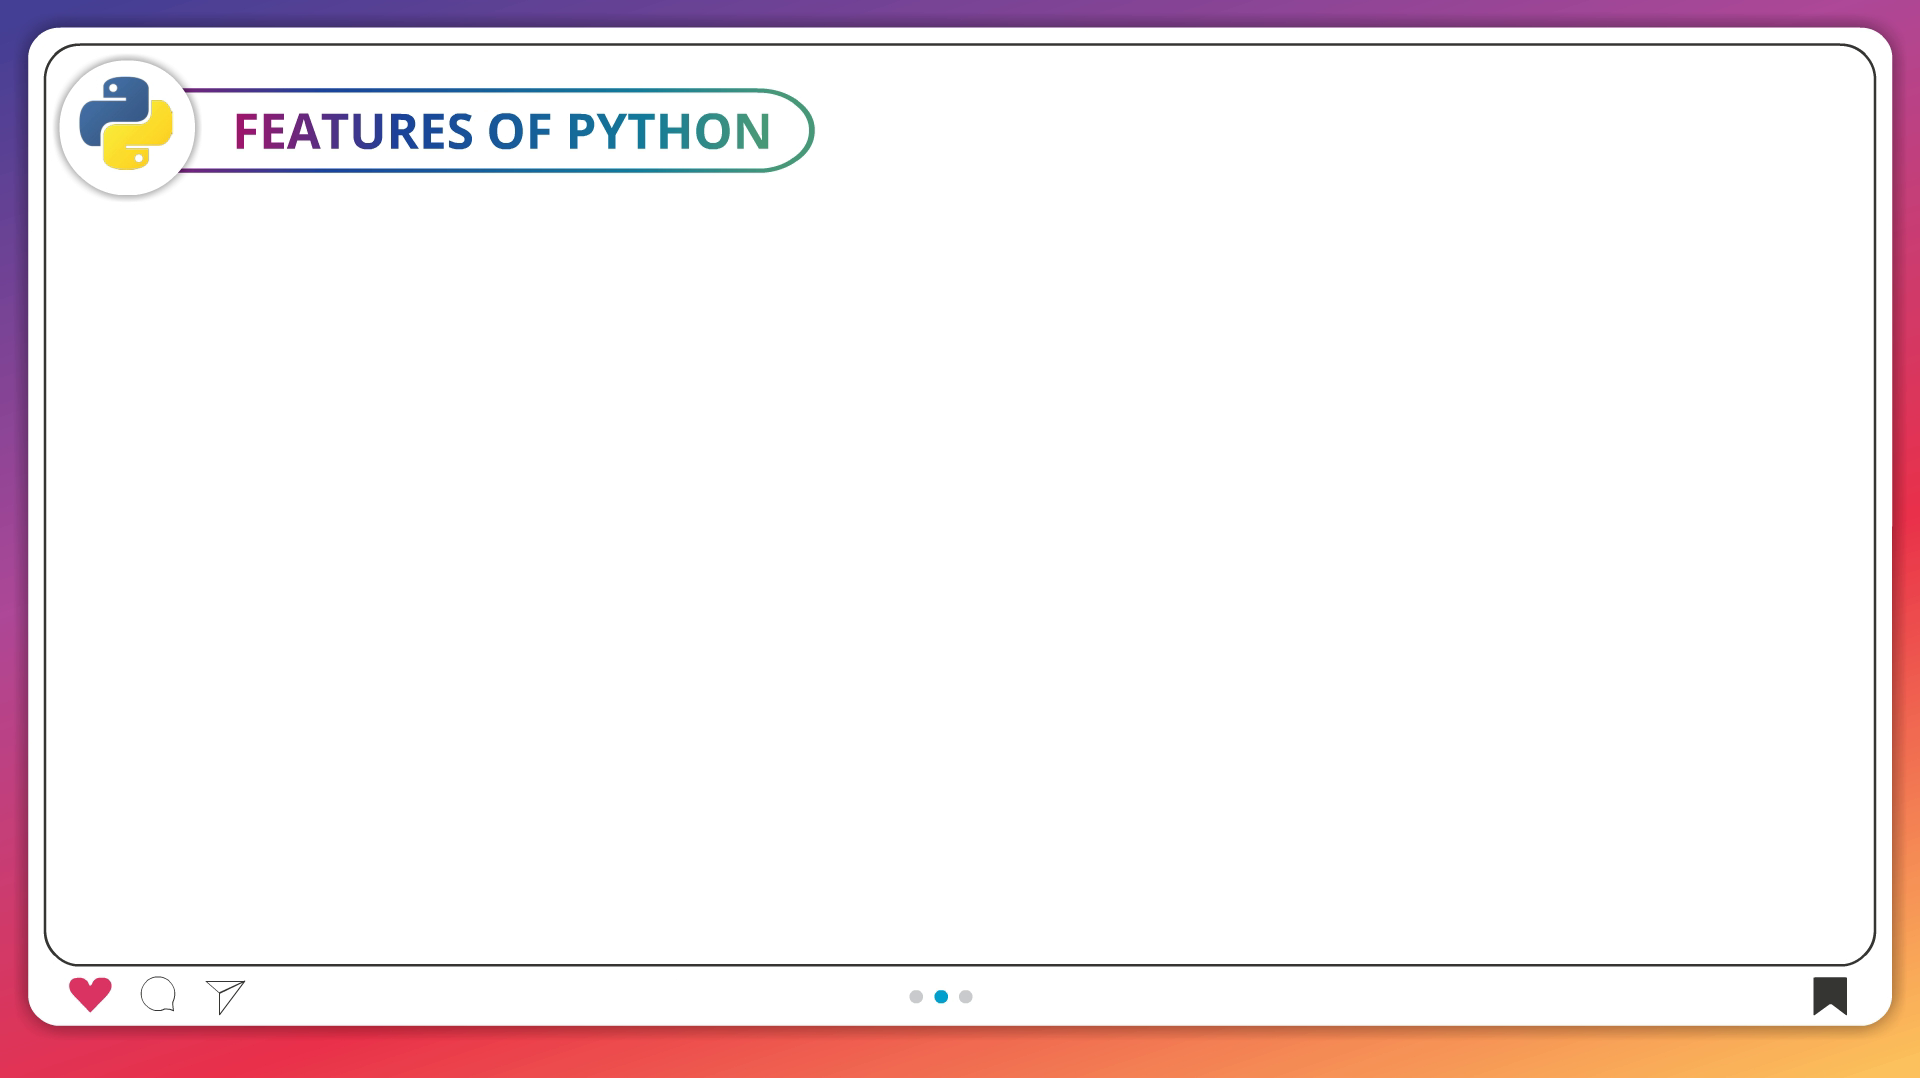Click the rounded right end of the title pill

point(800,131)
